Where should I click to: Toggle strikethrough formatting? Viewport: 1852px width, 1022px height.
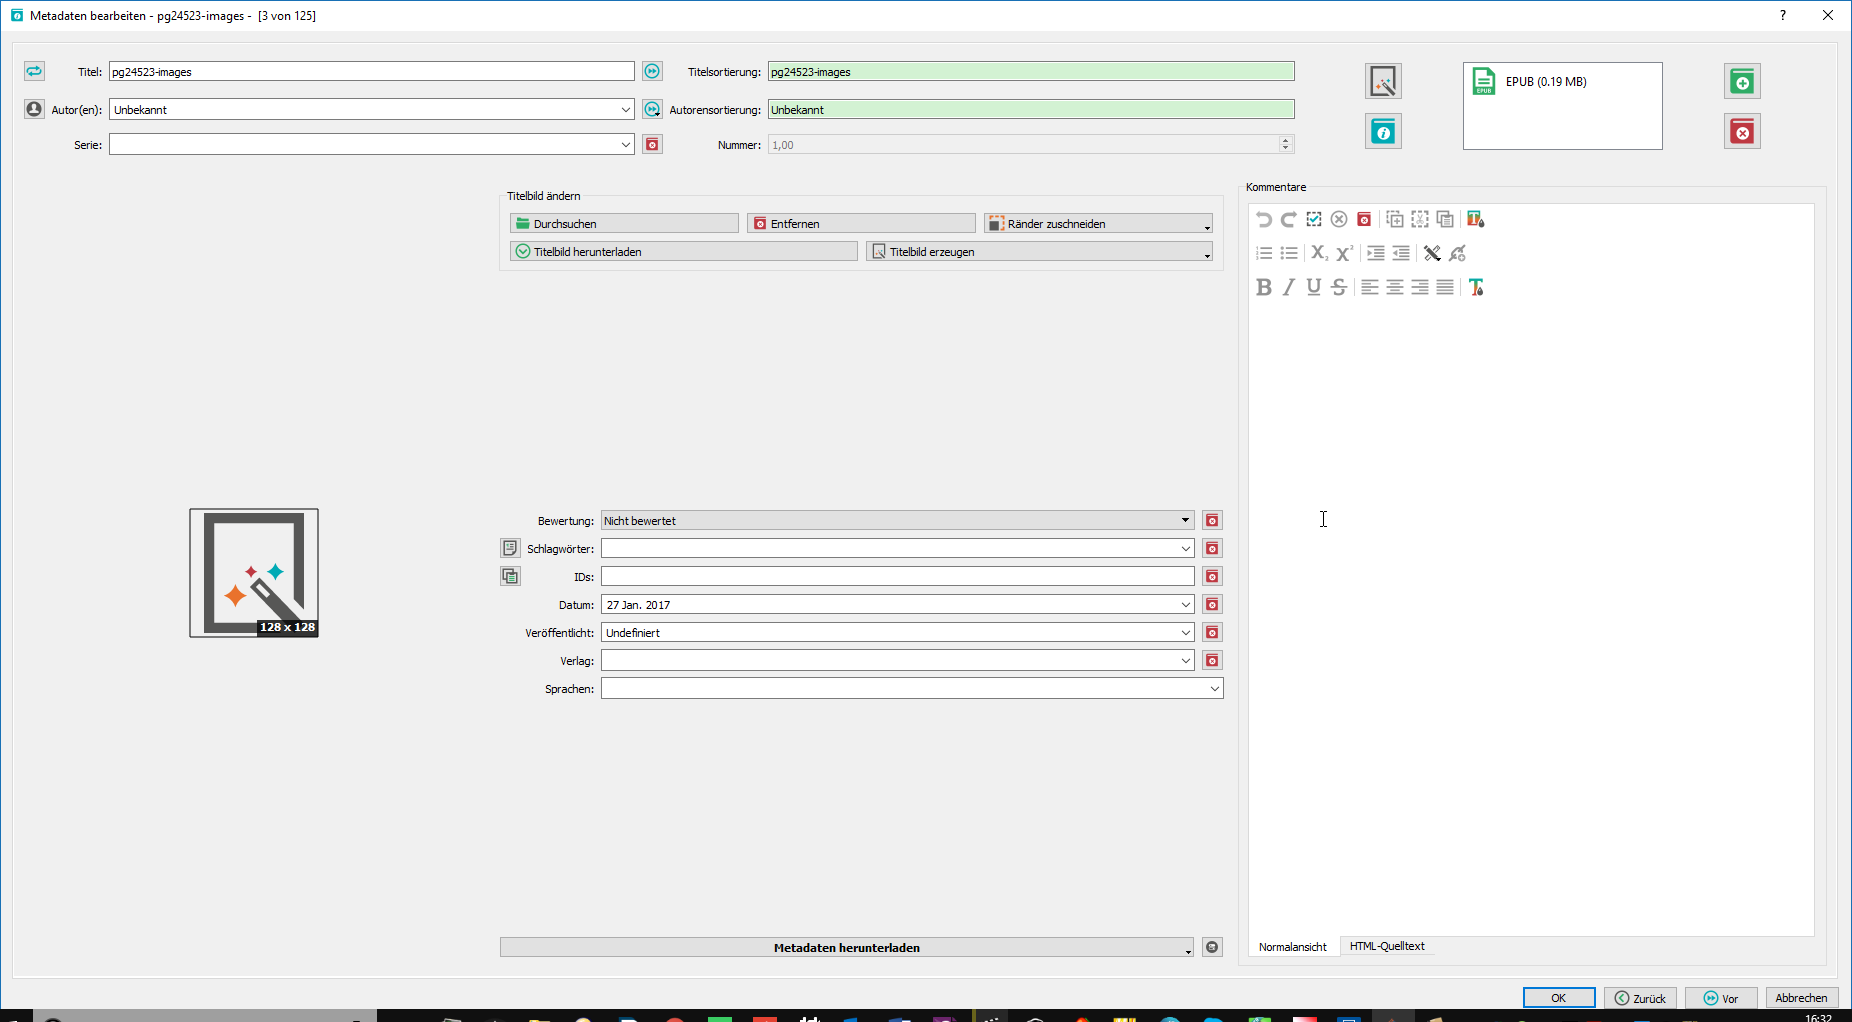(x=1339, y=287)
